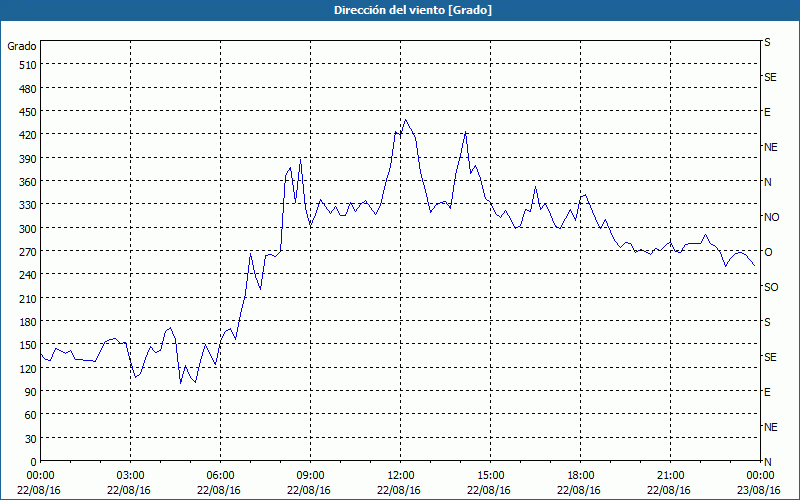Click the 180 degree axis label
This screenshot has height=500, width=800.
click(28, 322)
